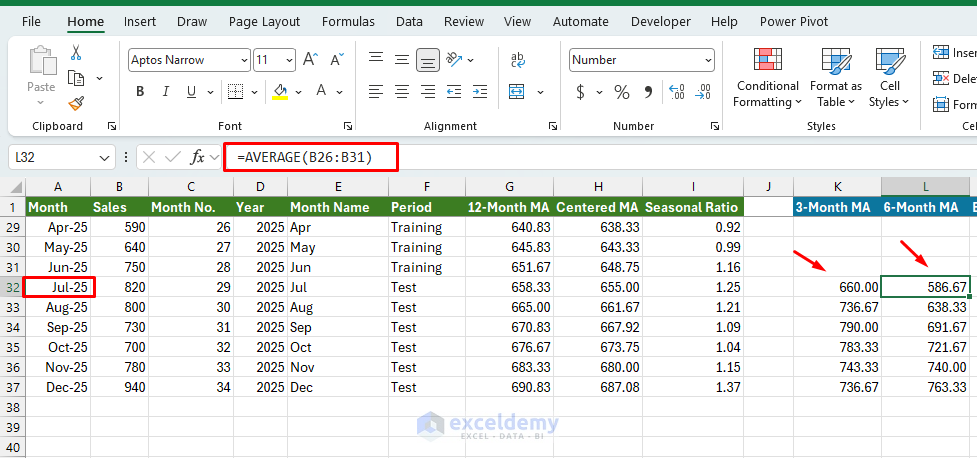Click cell containing Jul-25
This screenshot has width=977, height=458.
58,287
